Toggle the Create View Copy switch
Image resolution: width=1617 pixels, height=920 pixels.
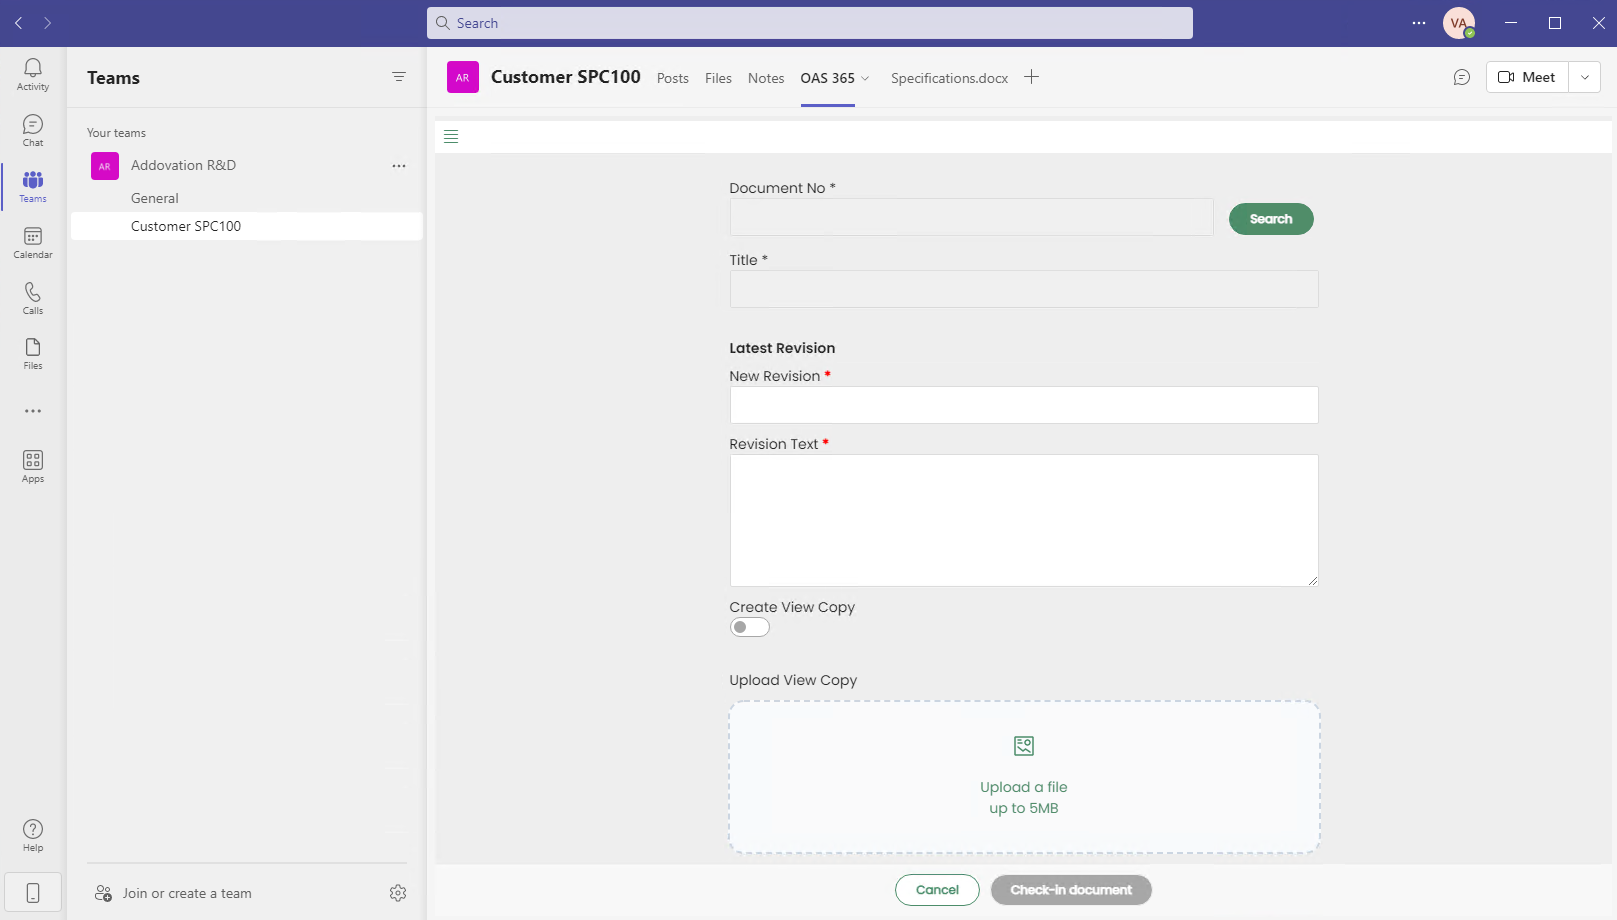click(x=749, y=627)
